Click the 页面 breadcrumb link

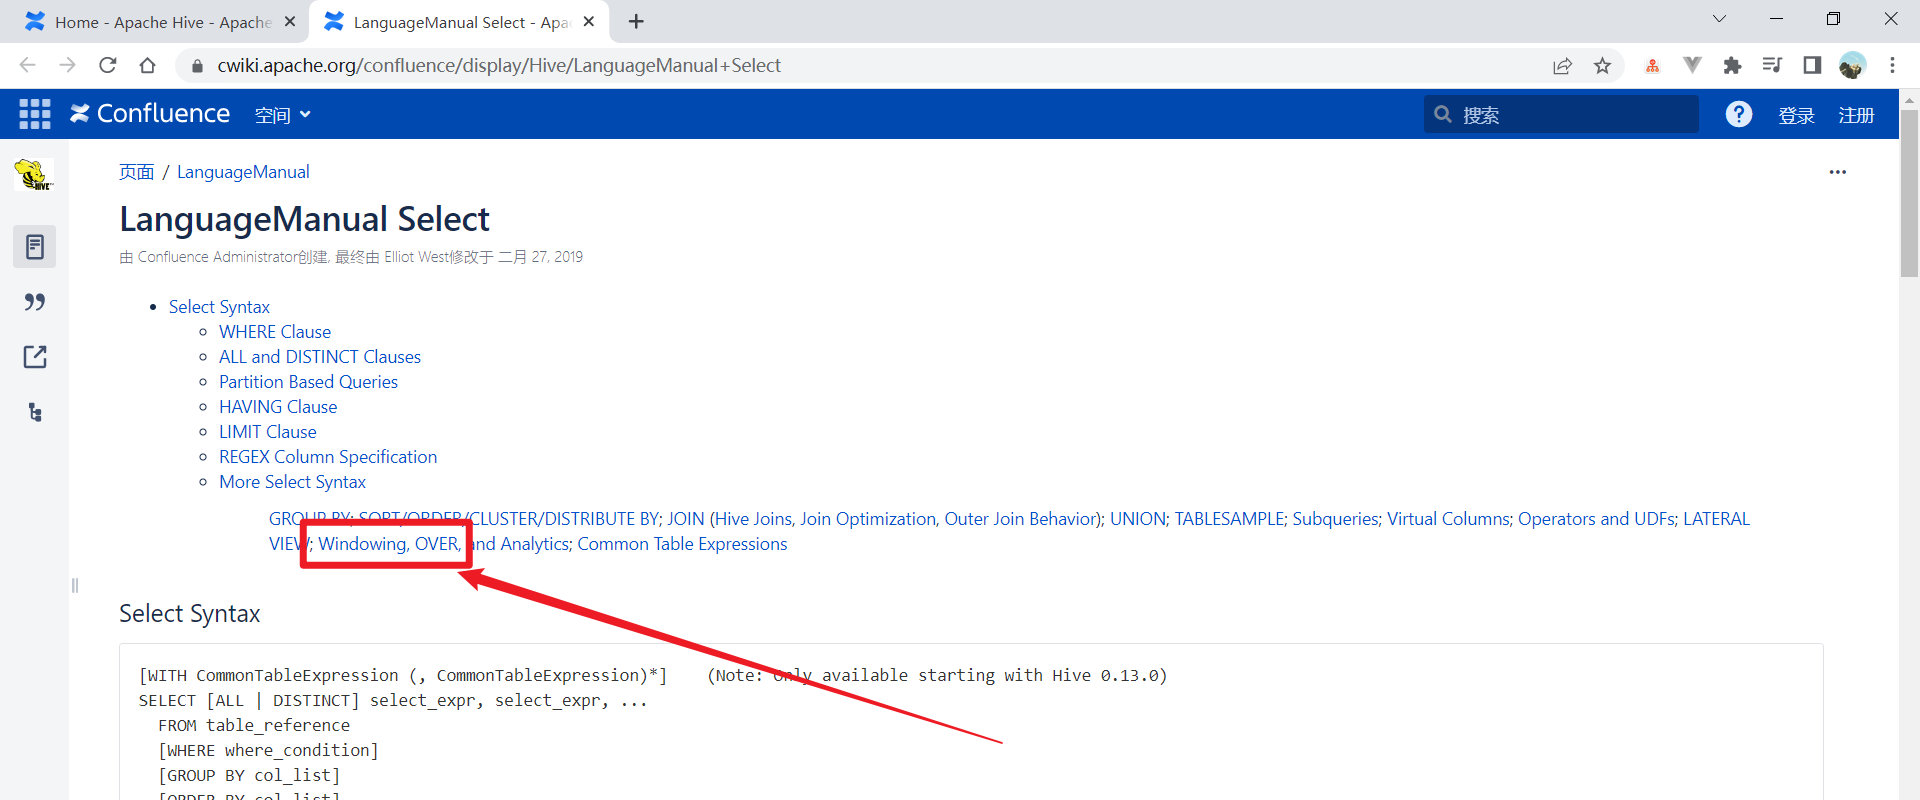coord(137,172)
